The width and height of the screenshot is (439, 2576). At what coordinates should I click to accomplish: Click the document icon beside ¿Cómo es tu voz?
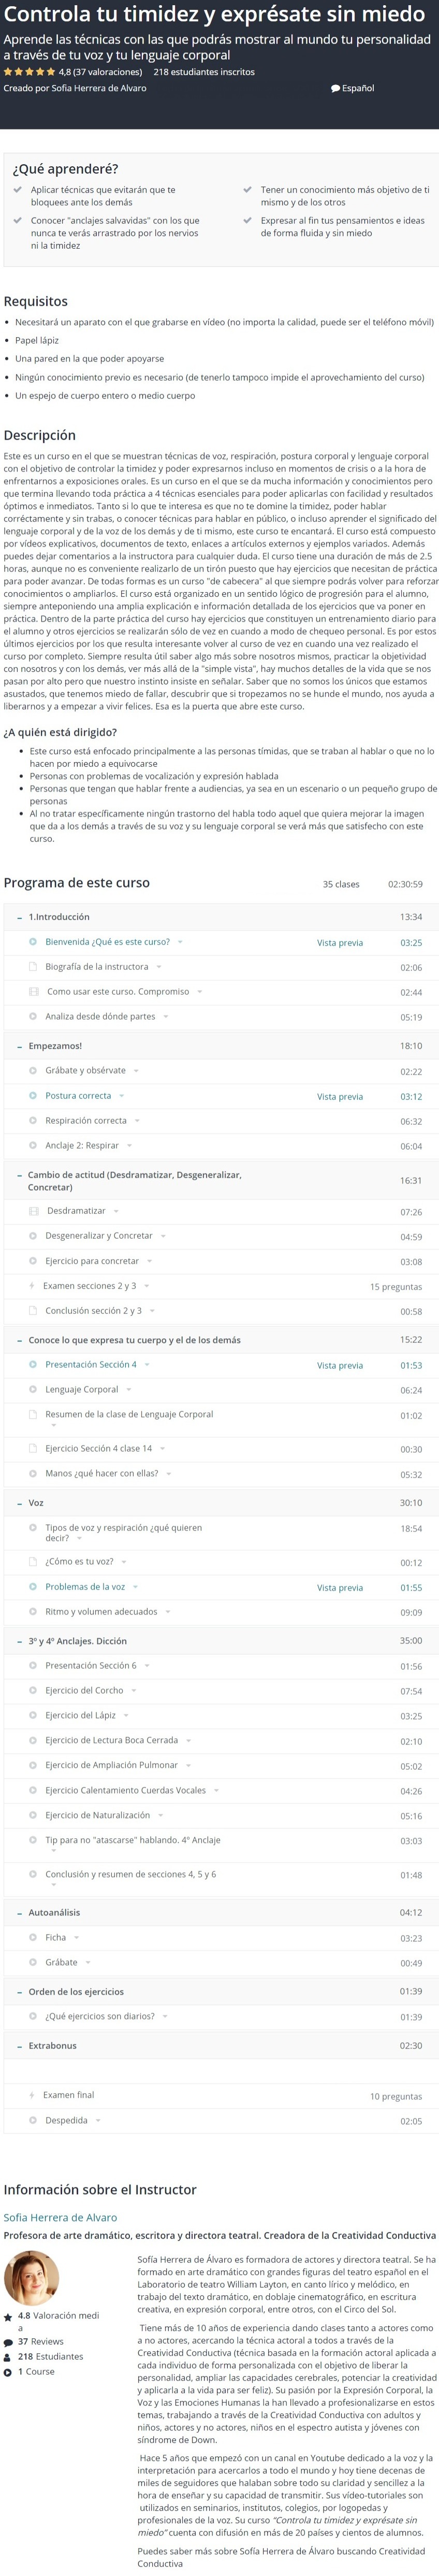click(x=33, y=1561)
